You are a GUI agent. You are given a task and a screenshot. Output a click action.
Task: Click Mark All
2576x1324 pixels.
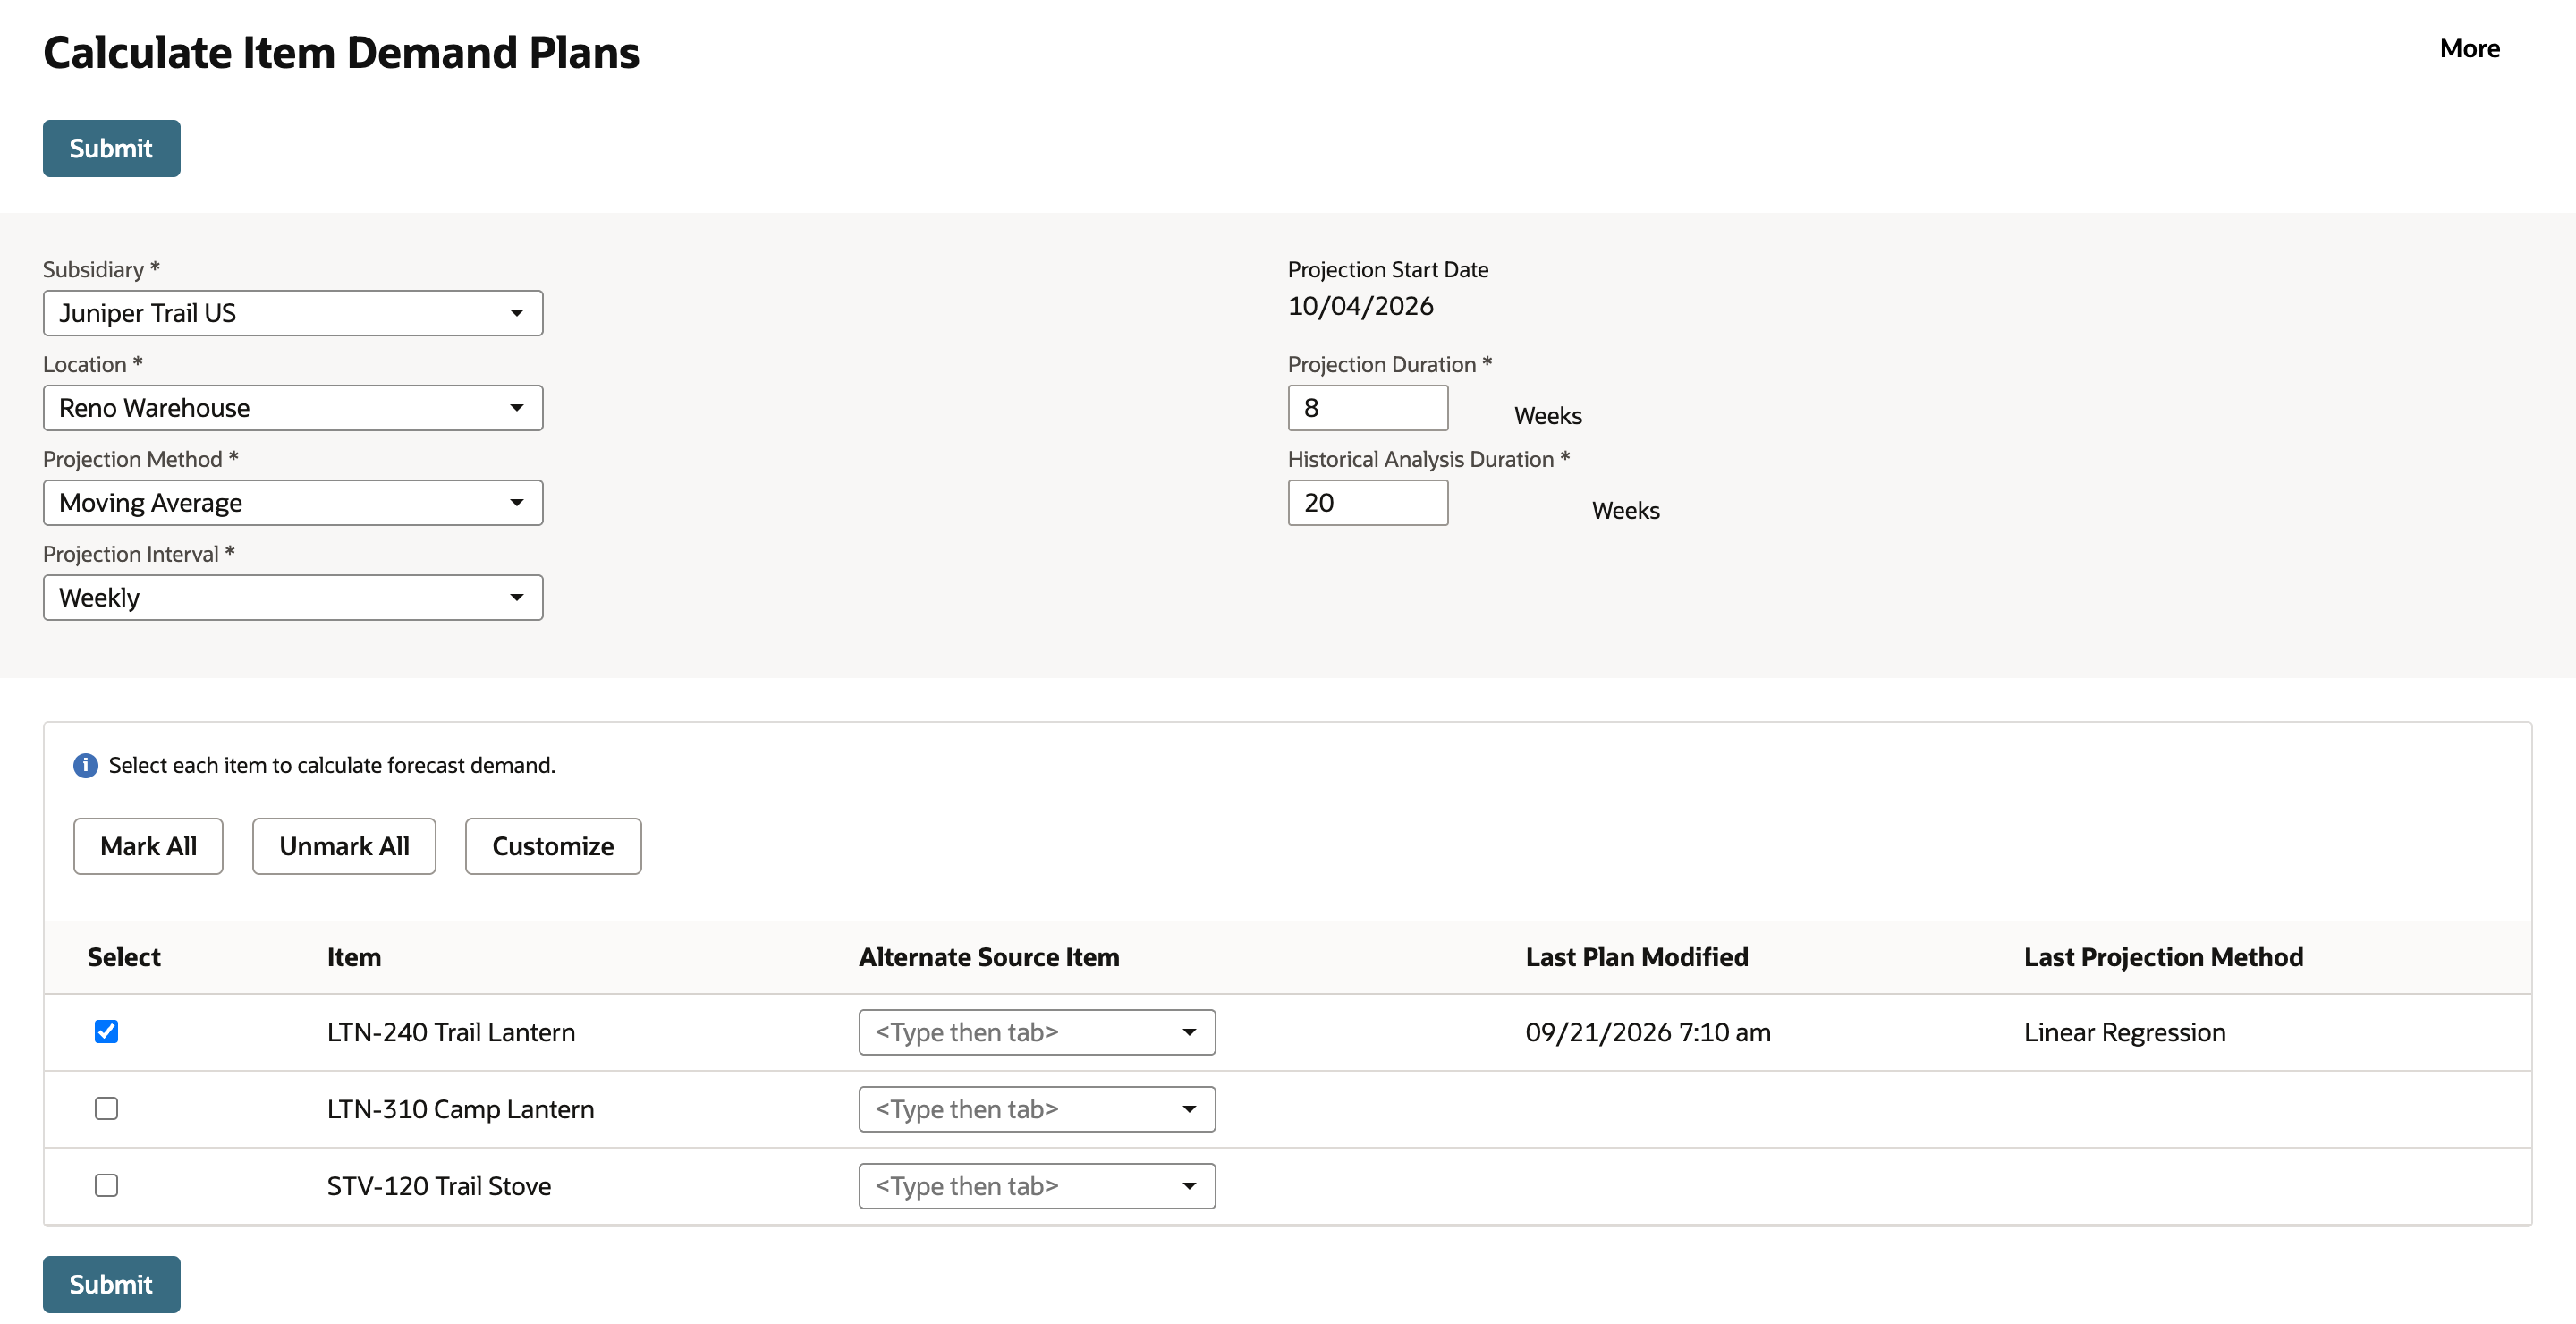[x=148, y=846]
